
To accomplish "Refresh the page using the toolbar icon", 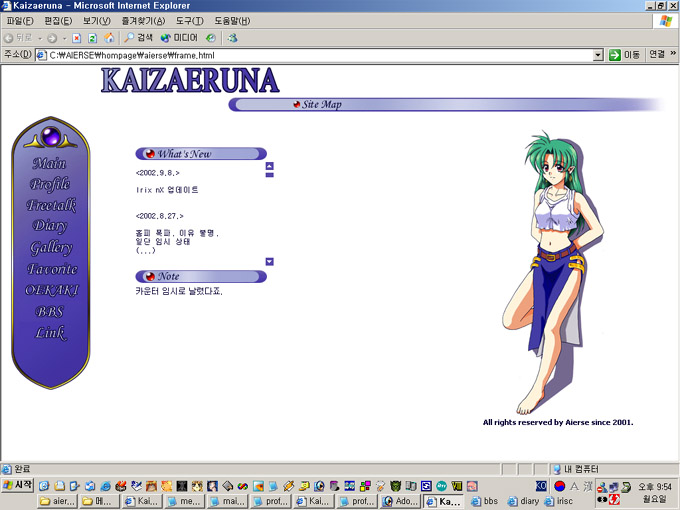I will tap(92, 38).
